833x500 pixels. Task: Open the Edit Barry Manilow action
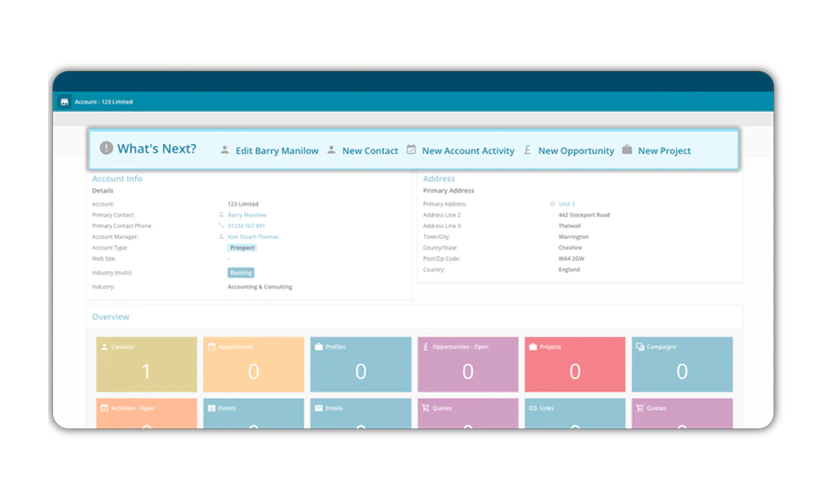click(x=277, y=151)
